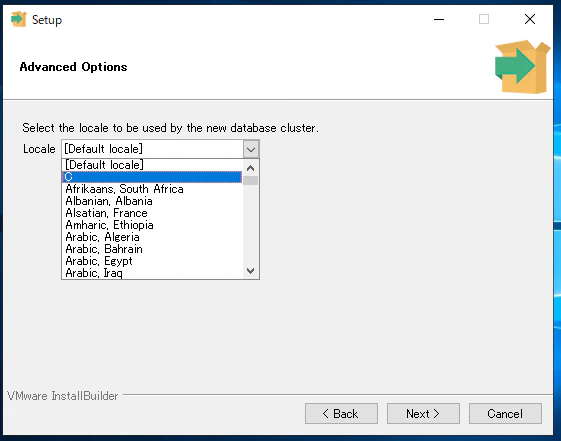Select Afrikaans, South Africa locale
561x441 pixels.
(152, 189)
